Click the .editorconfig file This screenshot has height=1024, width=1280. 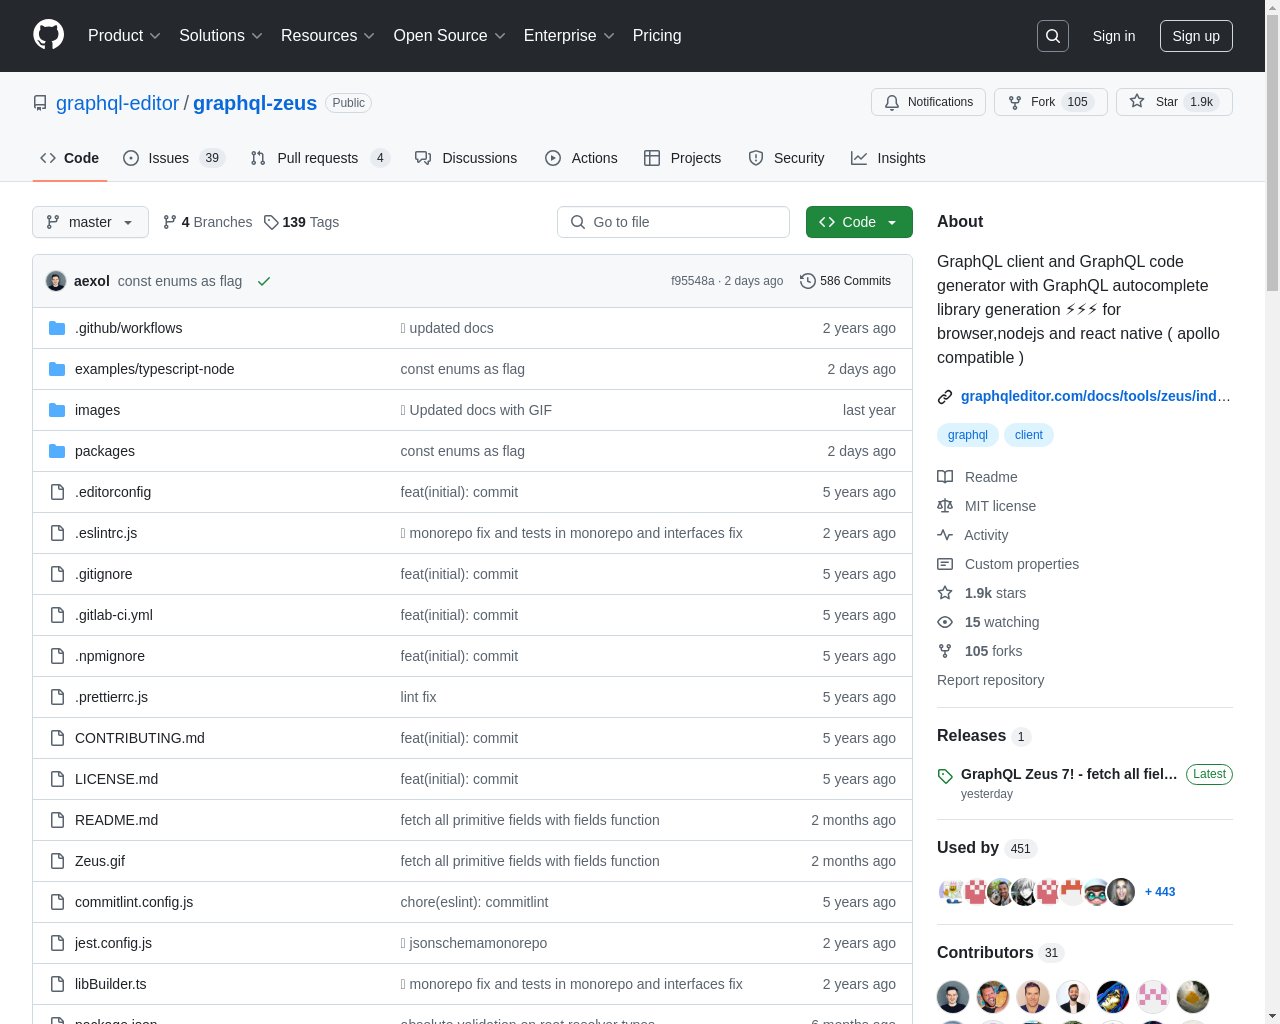pyautogui.click(x=113, y=492)
